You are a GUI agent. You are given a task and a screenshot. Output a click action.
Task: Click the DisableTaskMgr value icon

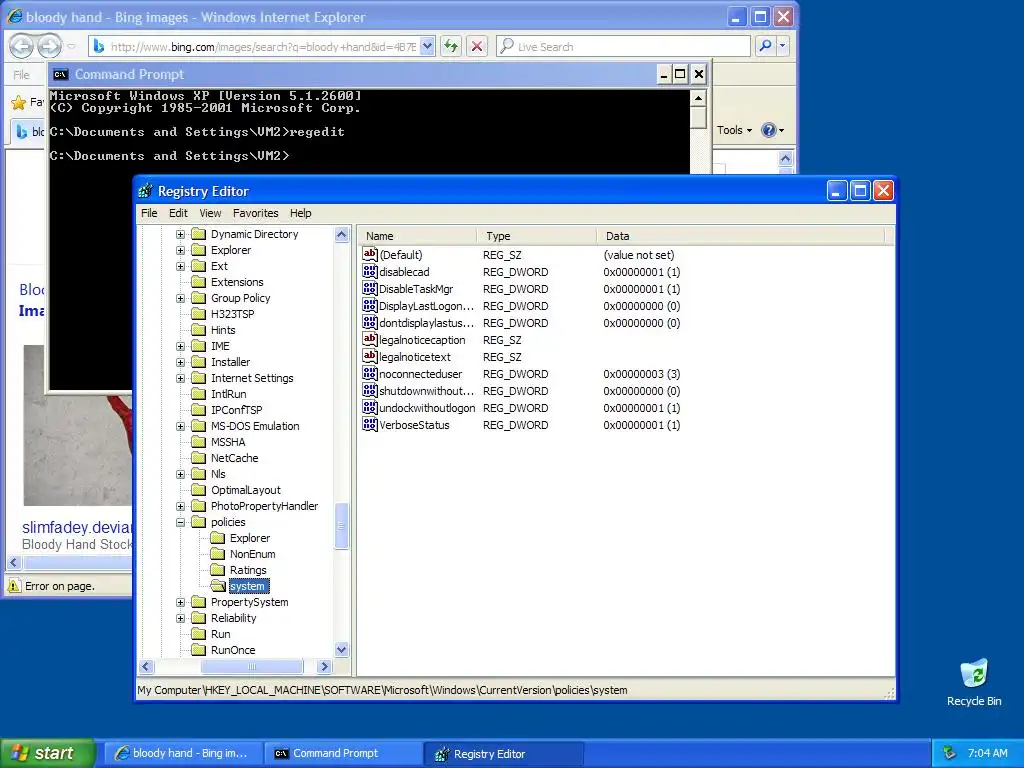(370, 289)
